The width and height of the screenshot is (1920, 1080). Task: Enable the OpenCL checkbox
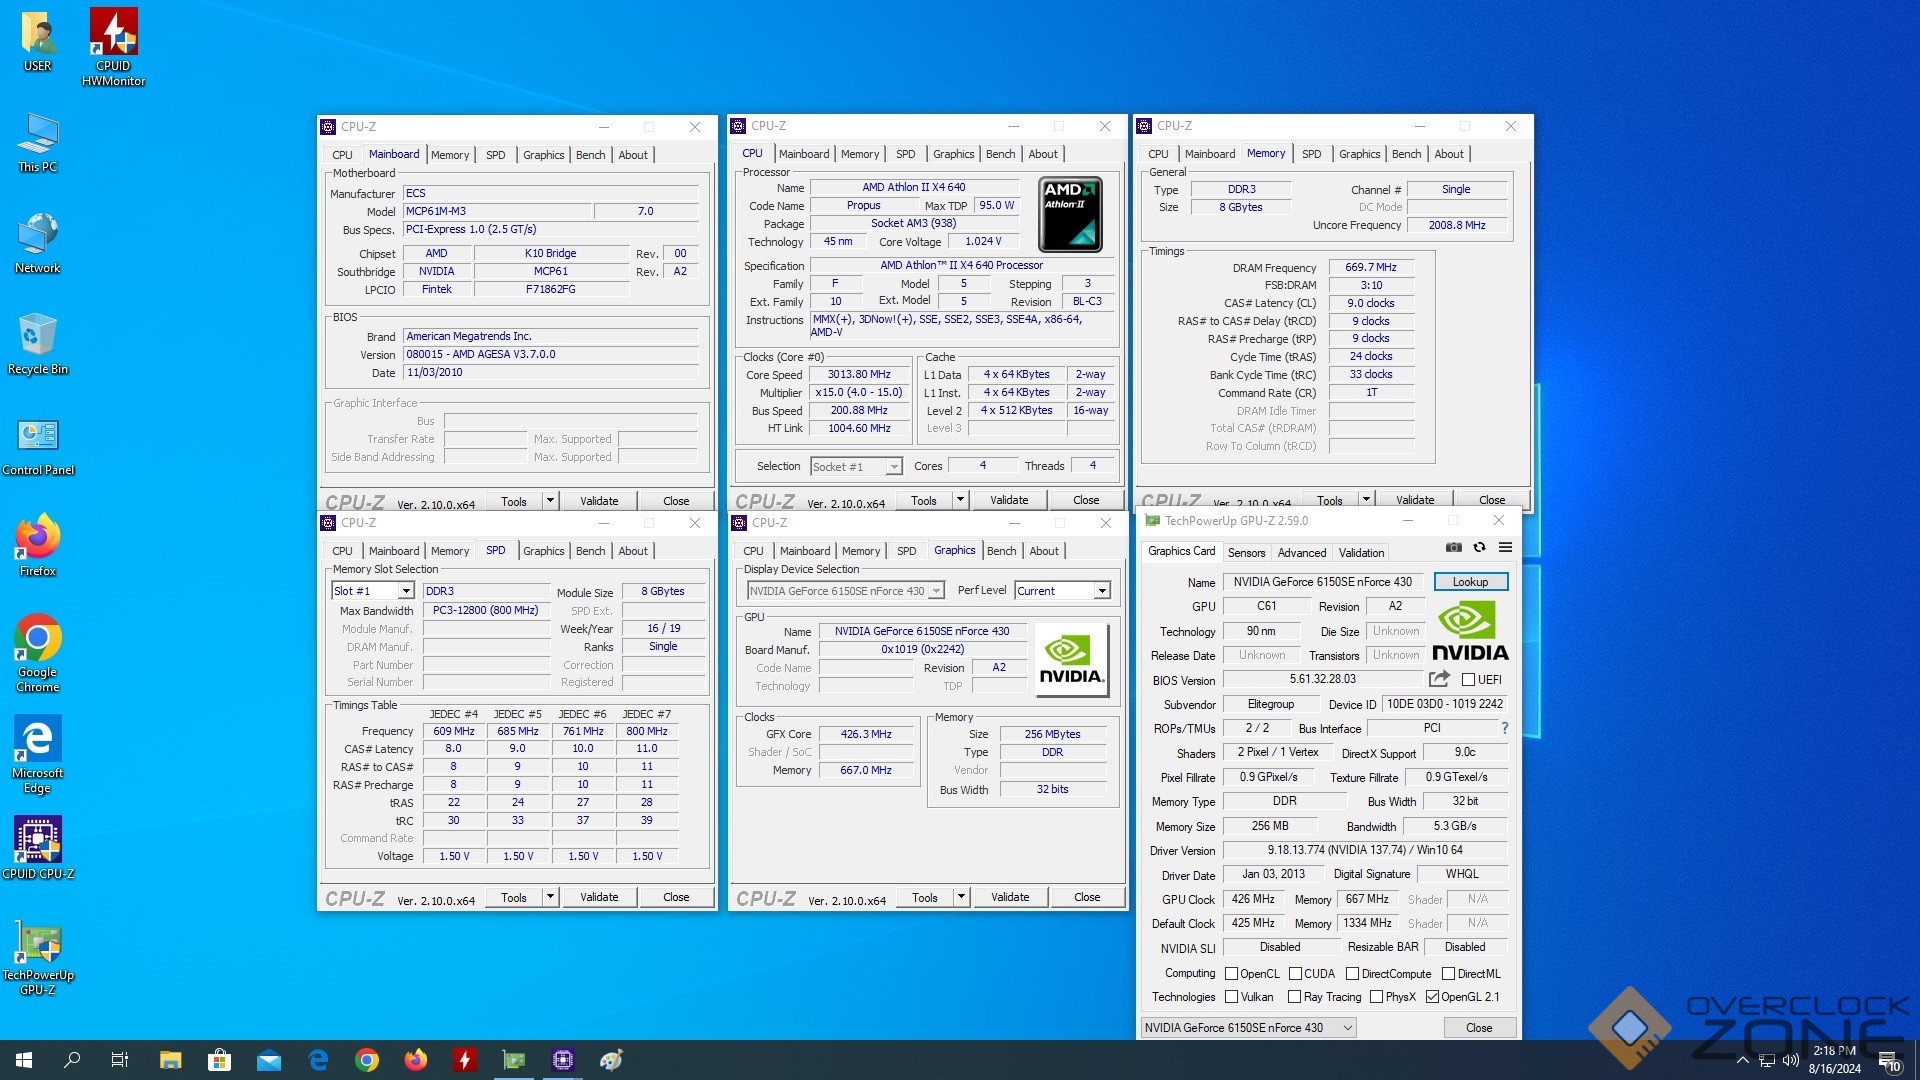[1232, 974]
